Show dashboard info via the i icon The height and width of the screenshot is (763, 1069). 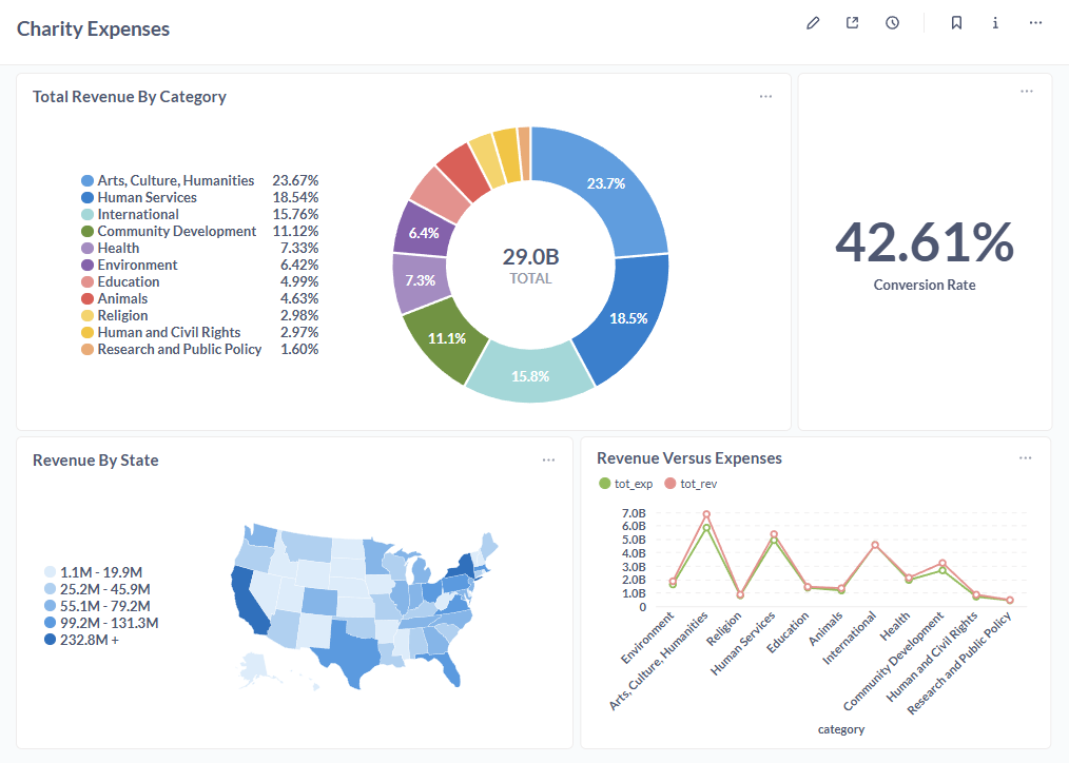995,22
